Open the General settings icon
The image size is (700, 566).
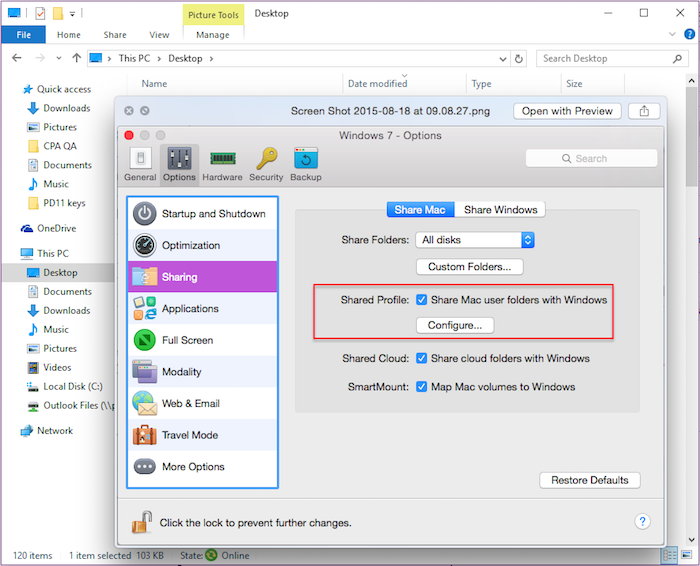tap(140, 163)
